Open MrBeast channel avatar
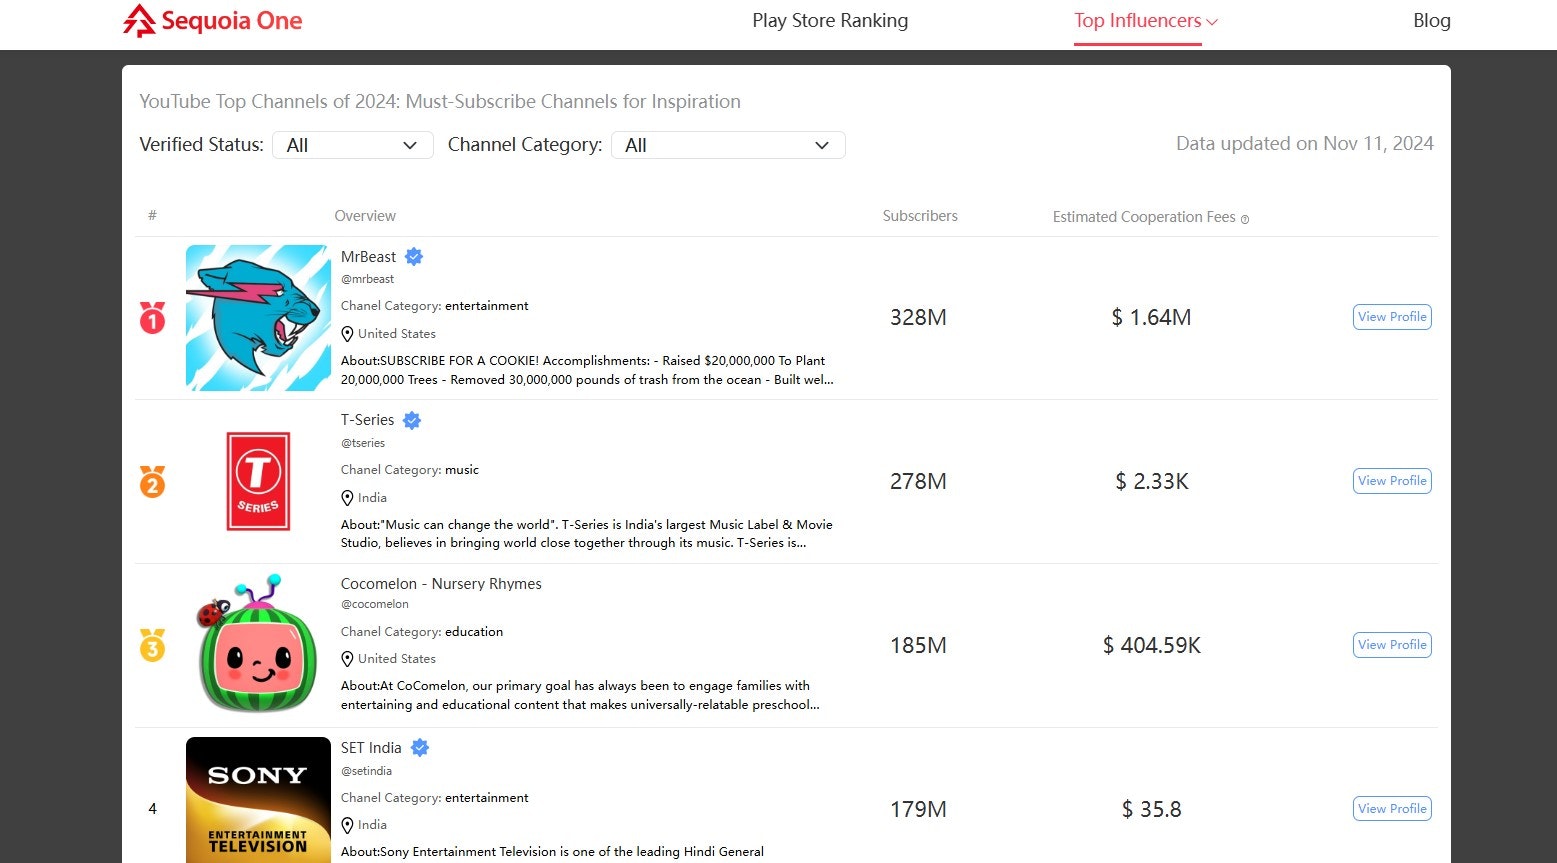1557x863 pixels. tap(258, 318)
